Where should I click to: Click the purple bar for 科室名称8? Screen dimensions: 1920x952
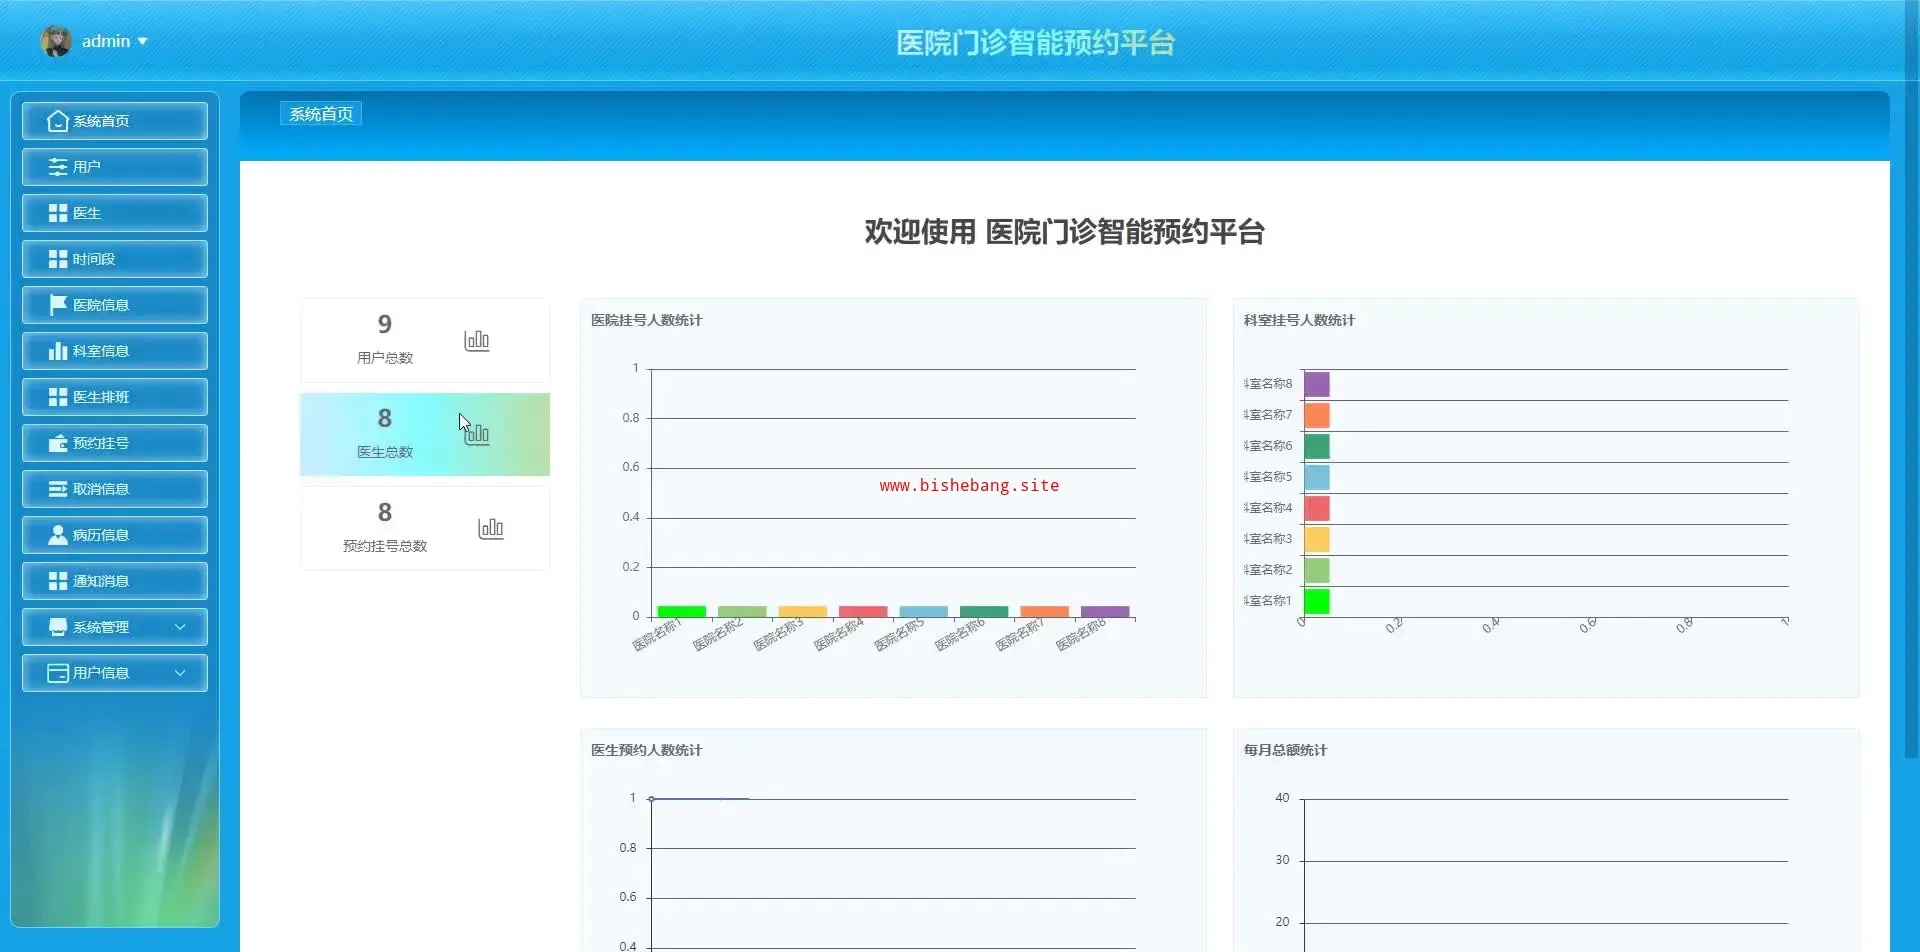(1317, 384)
